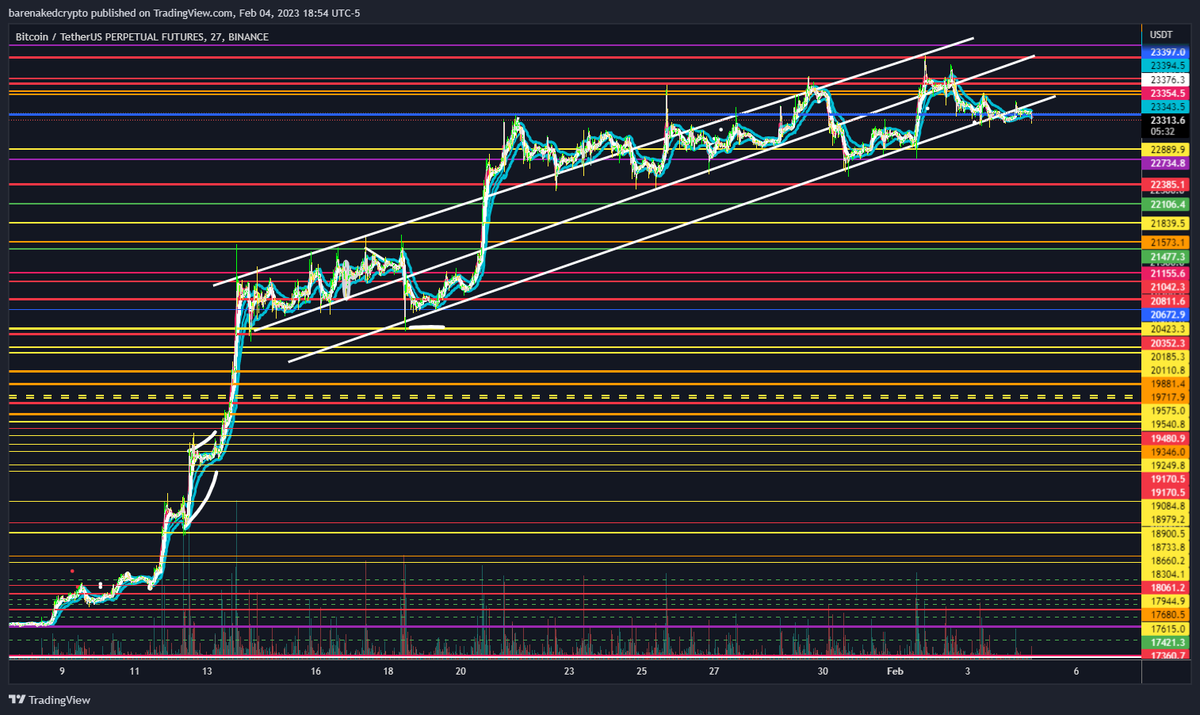Select the 22734.8 purple price label
The image size is (1200, 715).
click(x=1167, y=163)
